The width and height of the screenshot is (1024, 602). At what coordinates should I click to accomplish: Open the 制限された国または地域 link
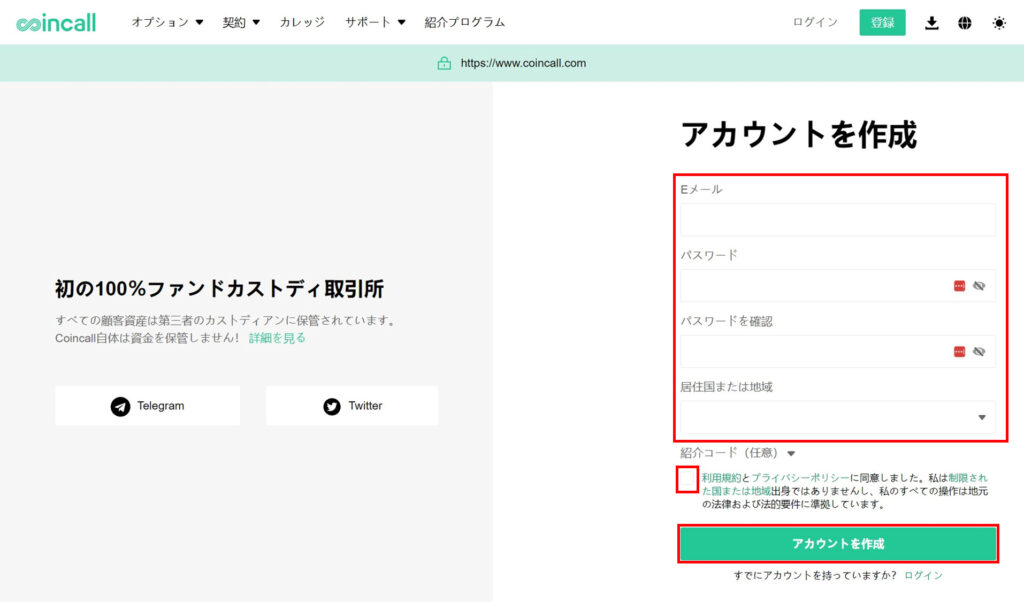(845, 484)
